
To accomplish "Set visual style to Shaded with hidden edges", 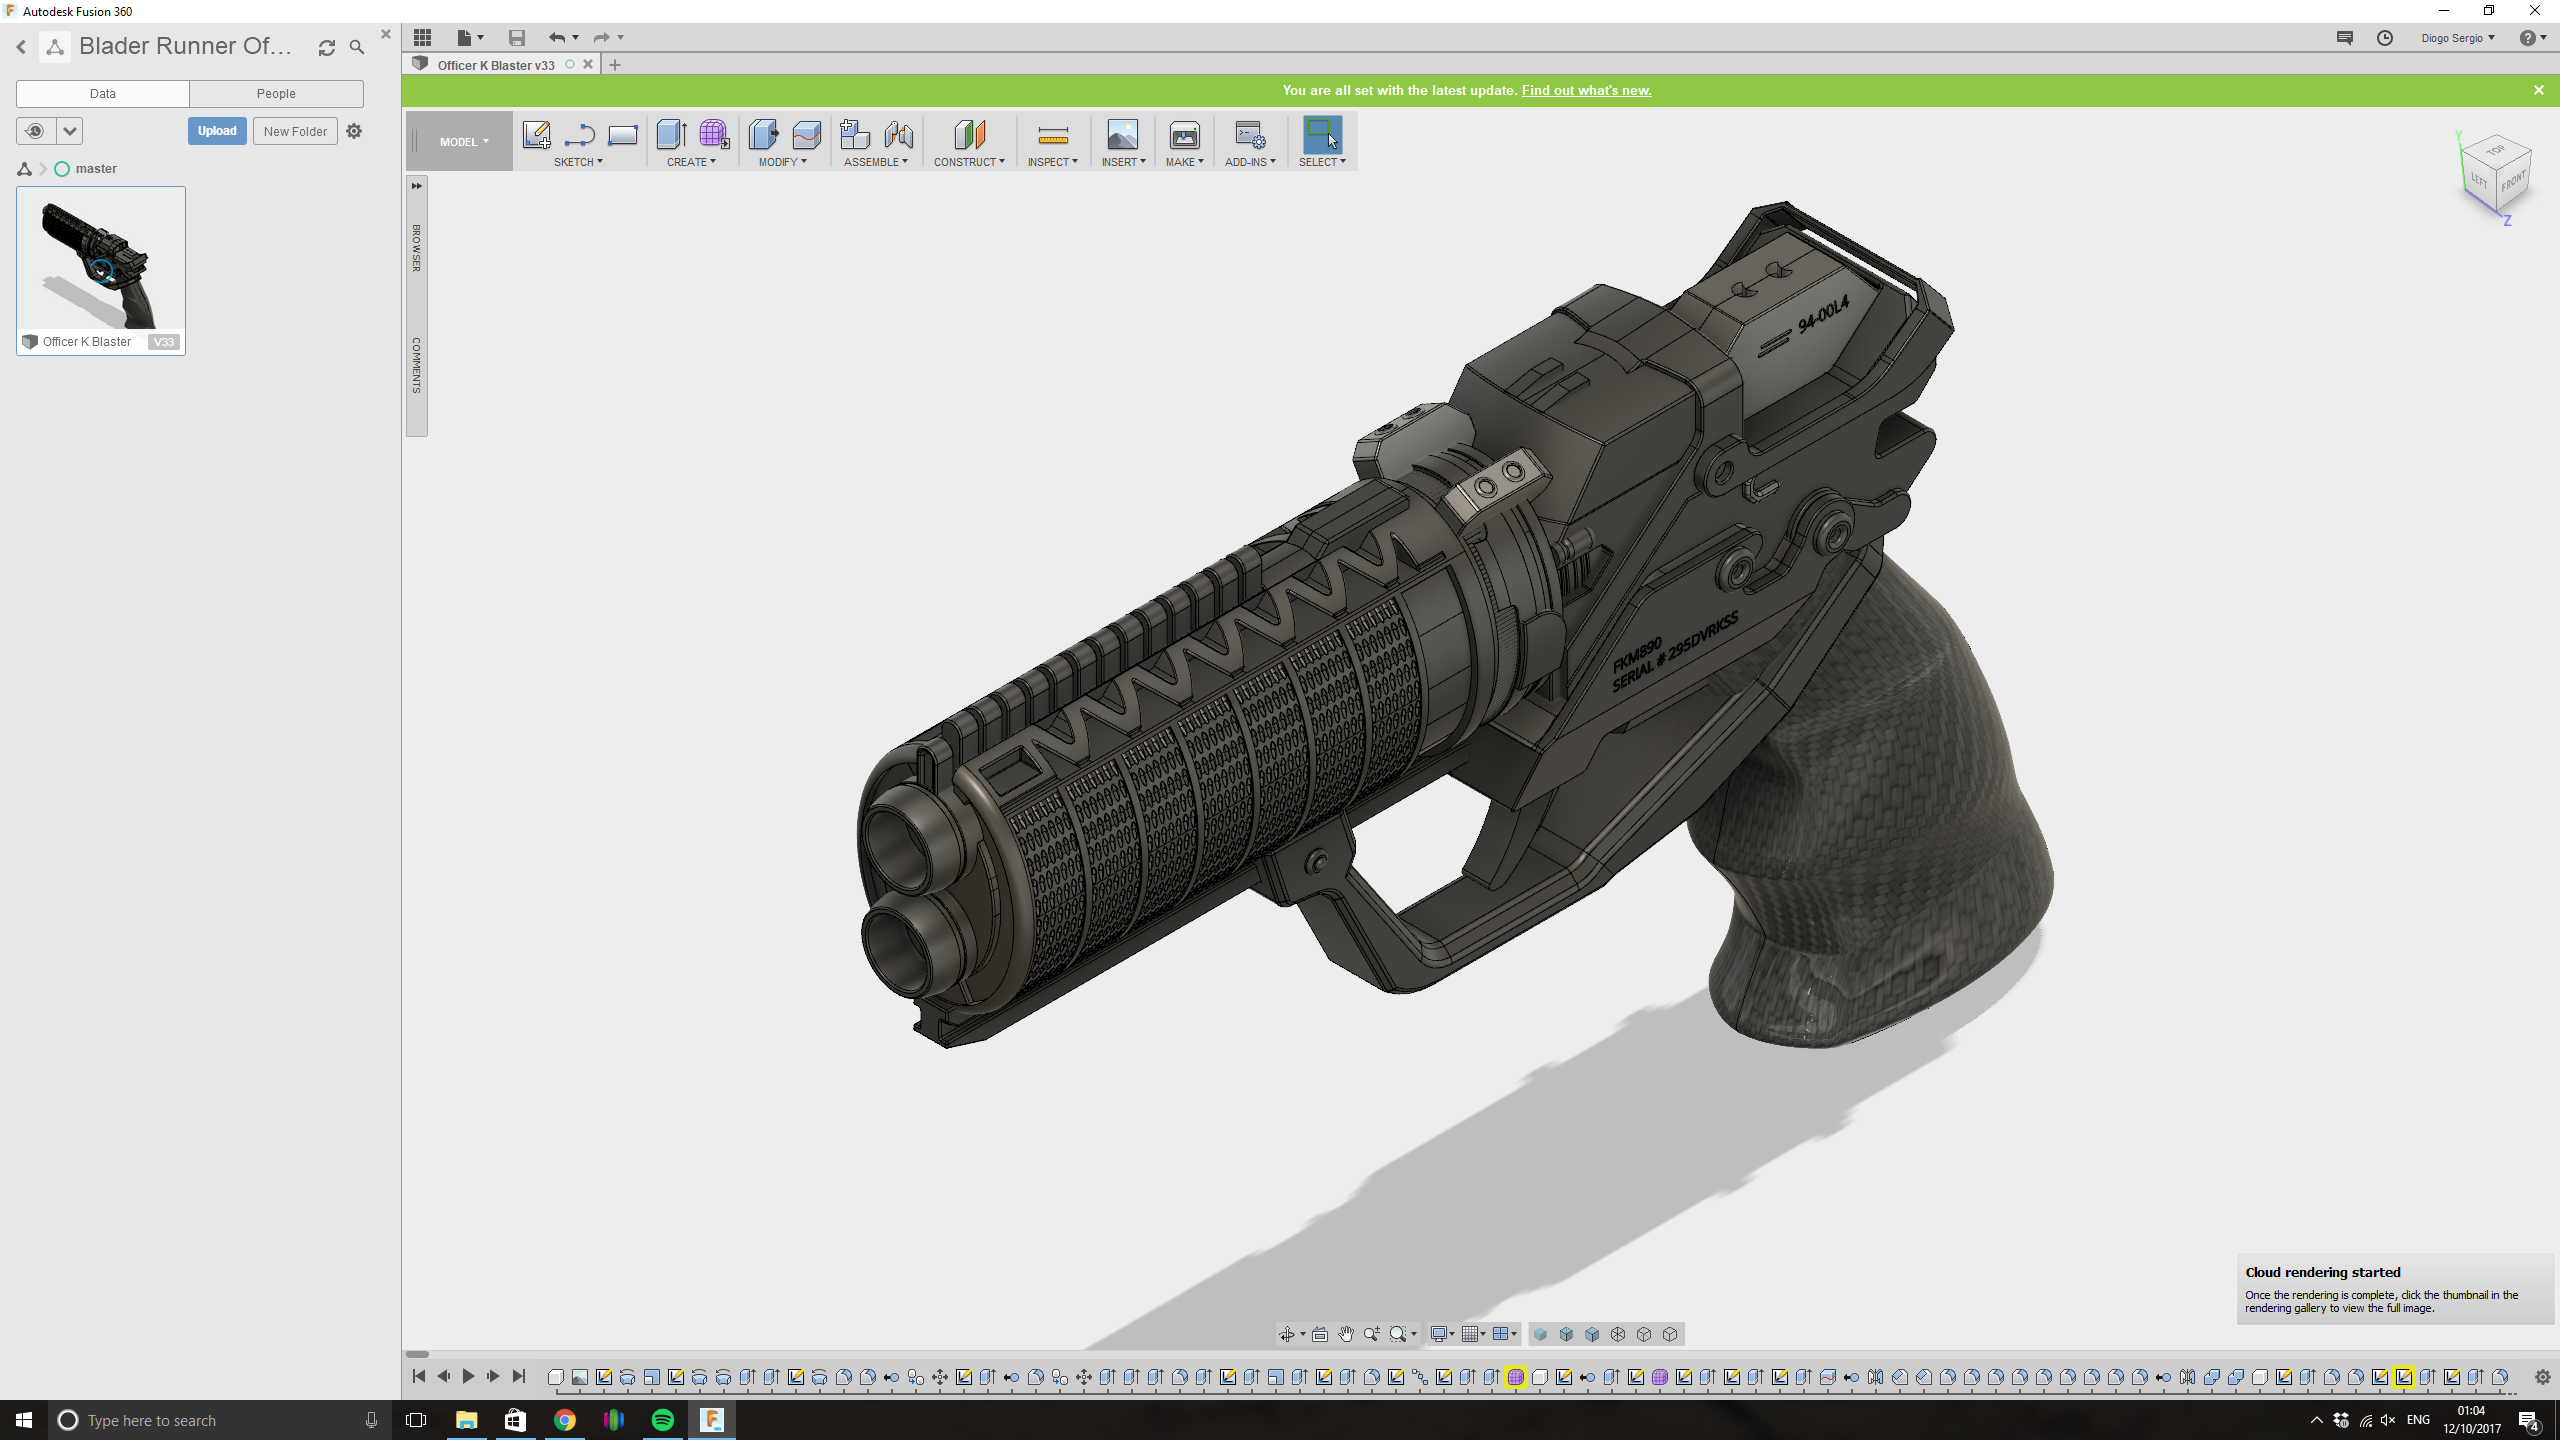I will 1566,1334.
